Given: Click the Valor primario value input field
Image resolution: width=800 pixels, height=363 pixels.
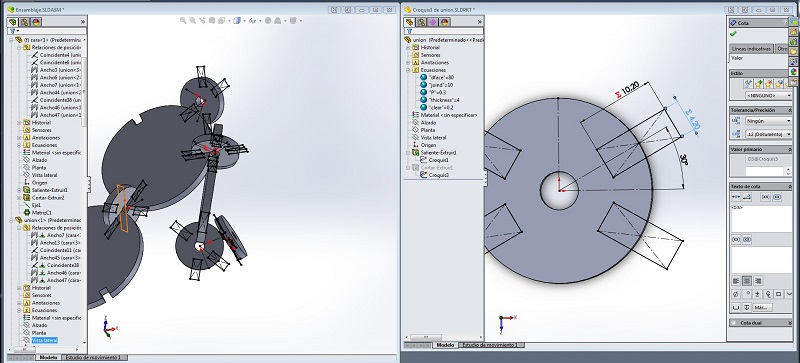Looking at the screenshot, I should pos(764,171).
